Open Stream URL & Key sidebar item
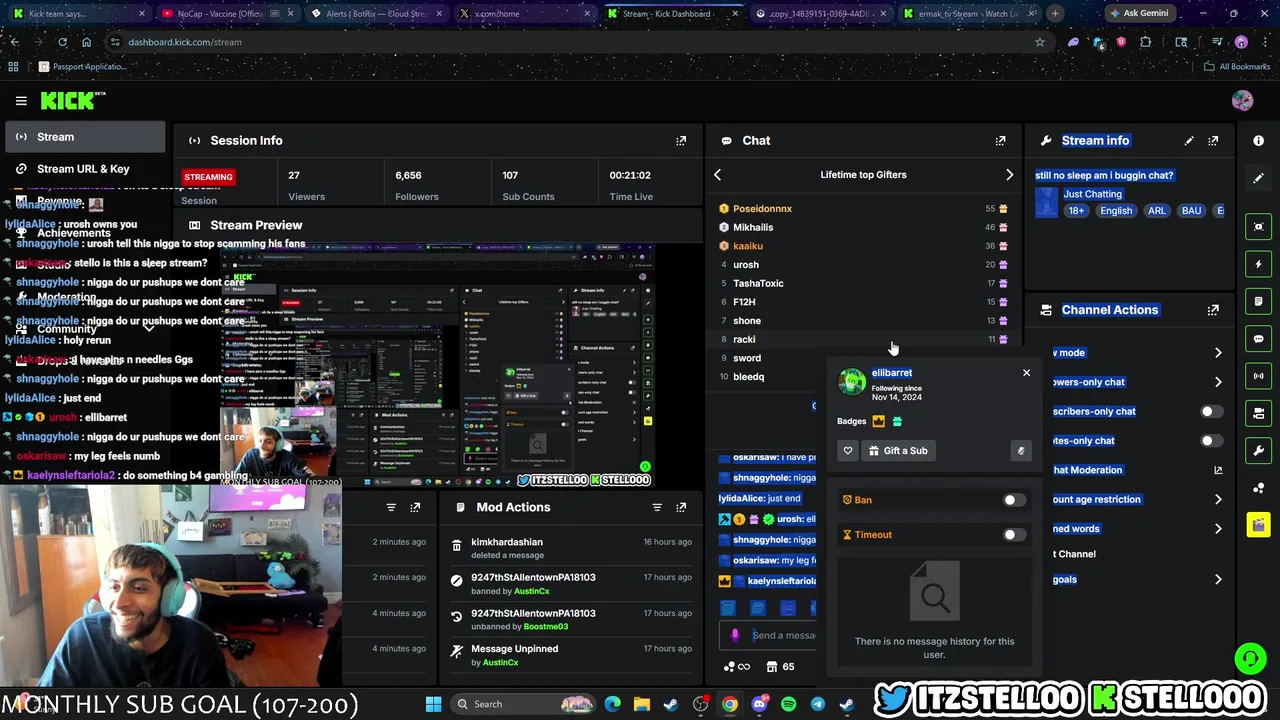1280x720 pixels. point(85,169)
